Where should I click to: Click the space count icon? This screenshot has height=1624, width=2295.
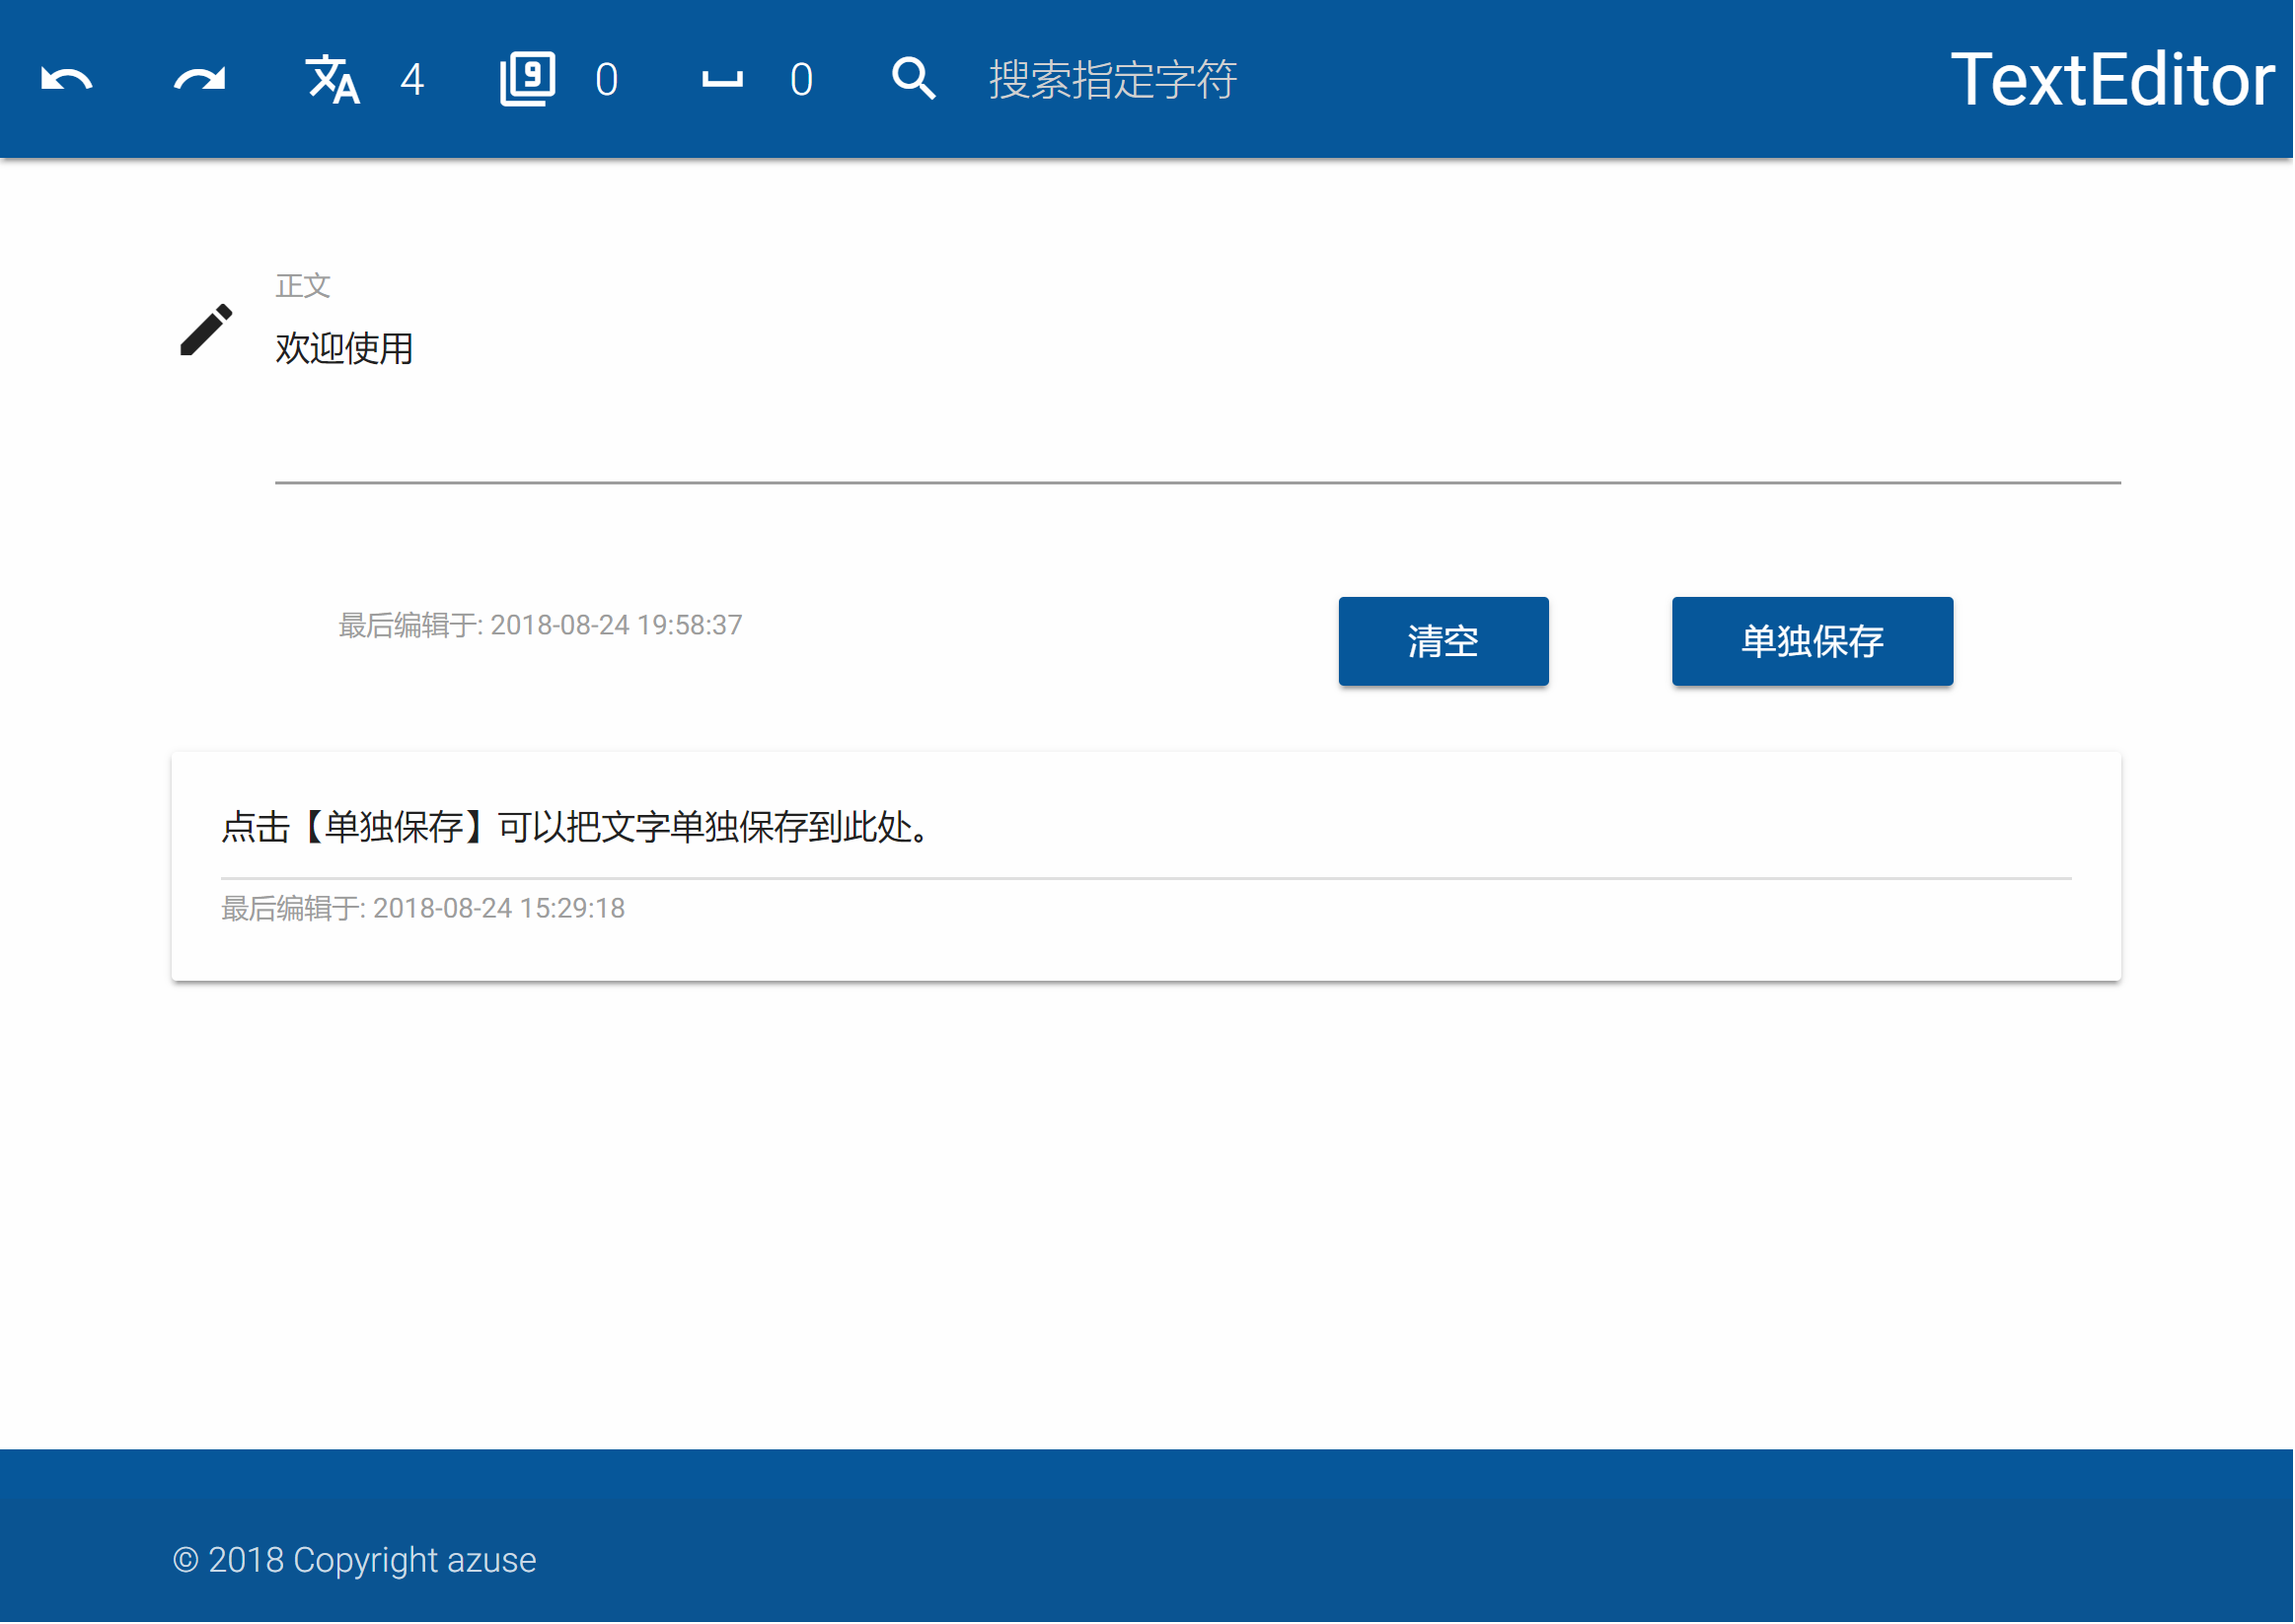coord(723,78)
